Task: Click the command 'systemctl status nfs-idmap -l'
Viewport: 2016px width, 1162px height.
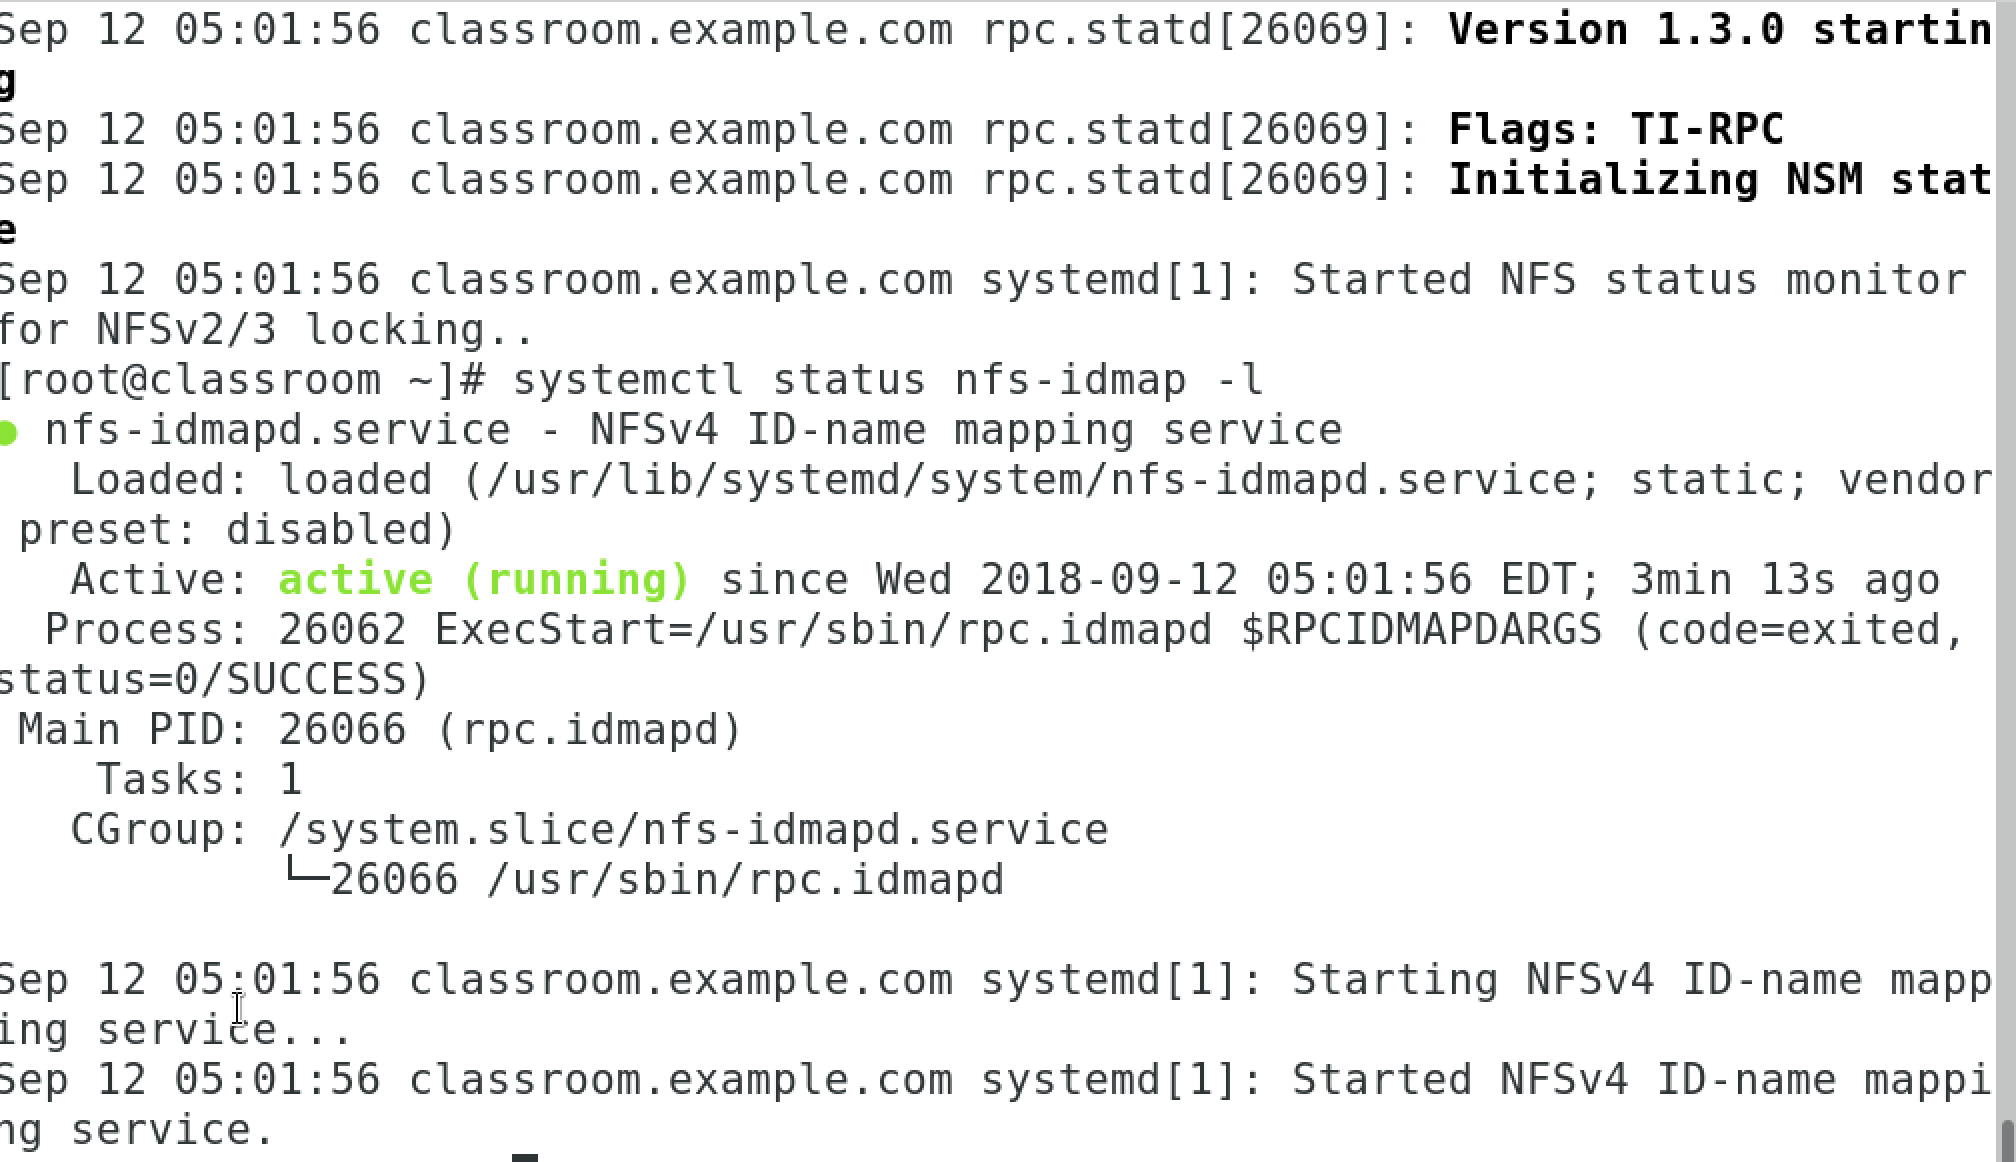Action: [888, 380]
